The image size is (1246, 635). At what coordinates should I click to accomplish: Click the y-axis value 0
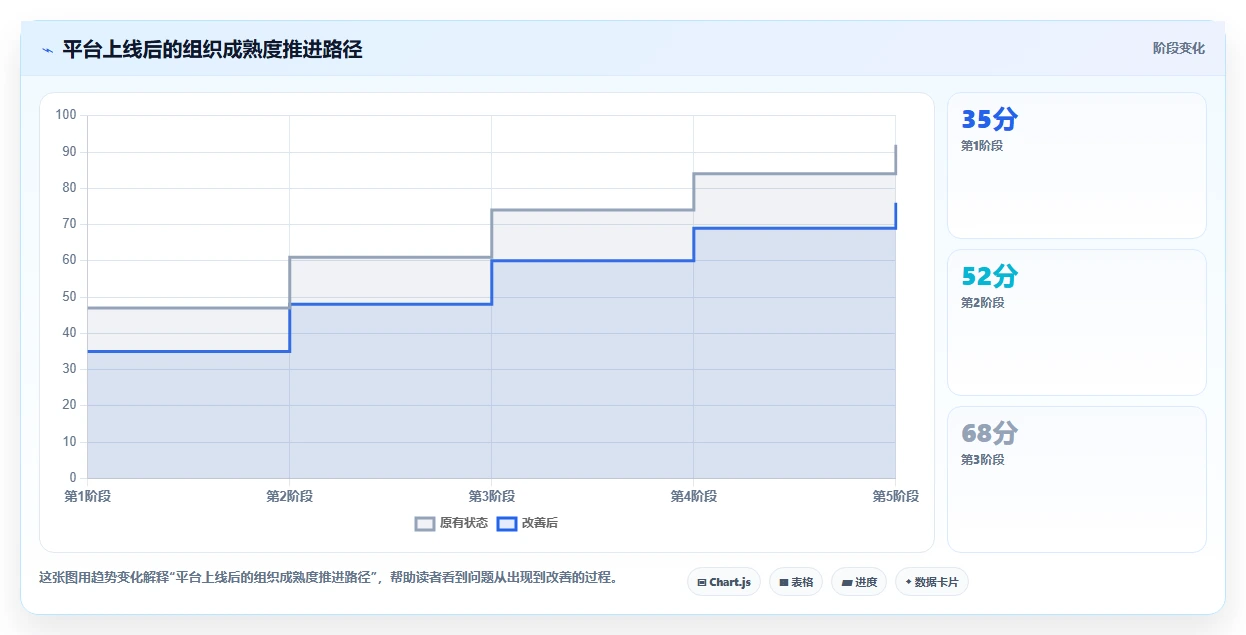(73, 478)
